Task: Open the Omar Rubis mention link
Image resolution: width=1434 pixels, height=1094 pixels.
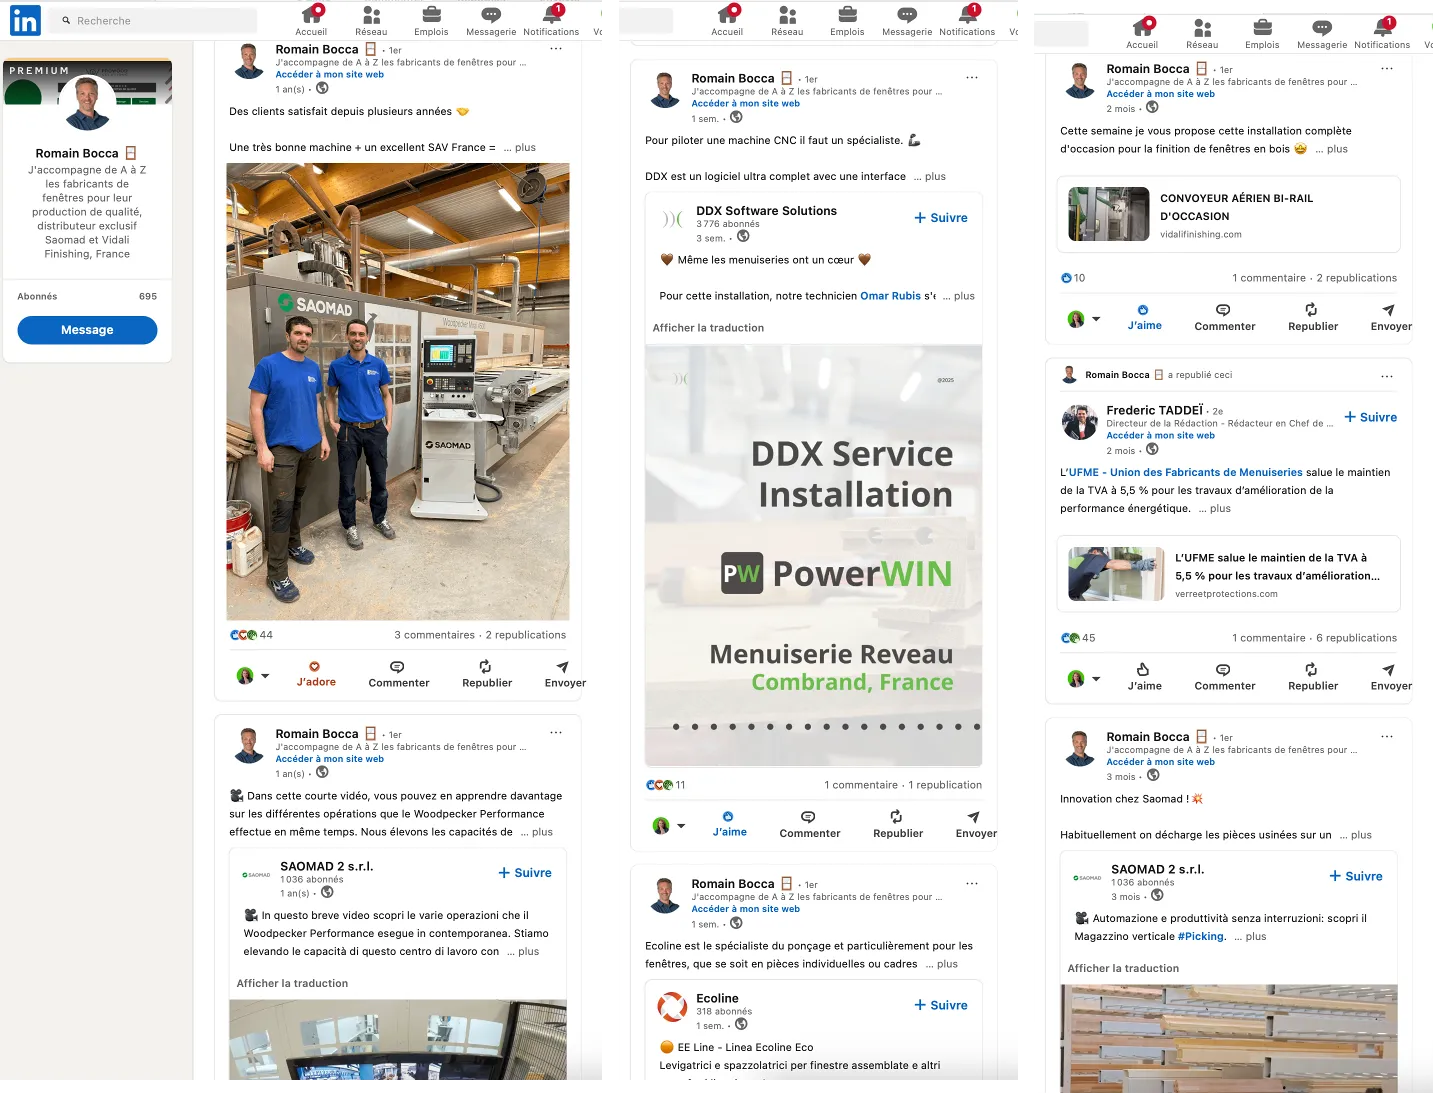Action: point(890,296)
